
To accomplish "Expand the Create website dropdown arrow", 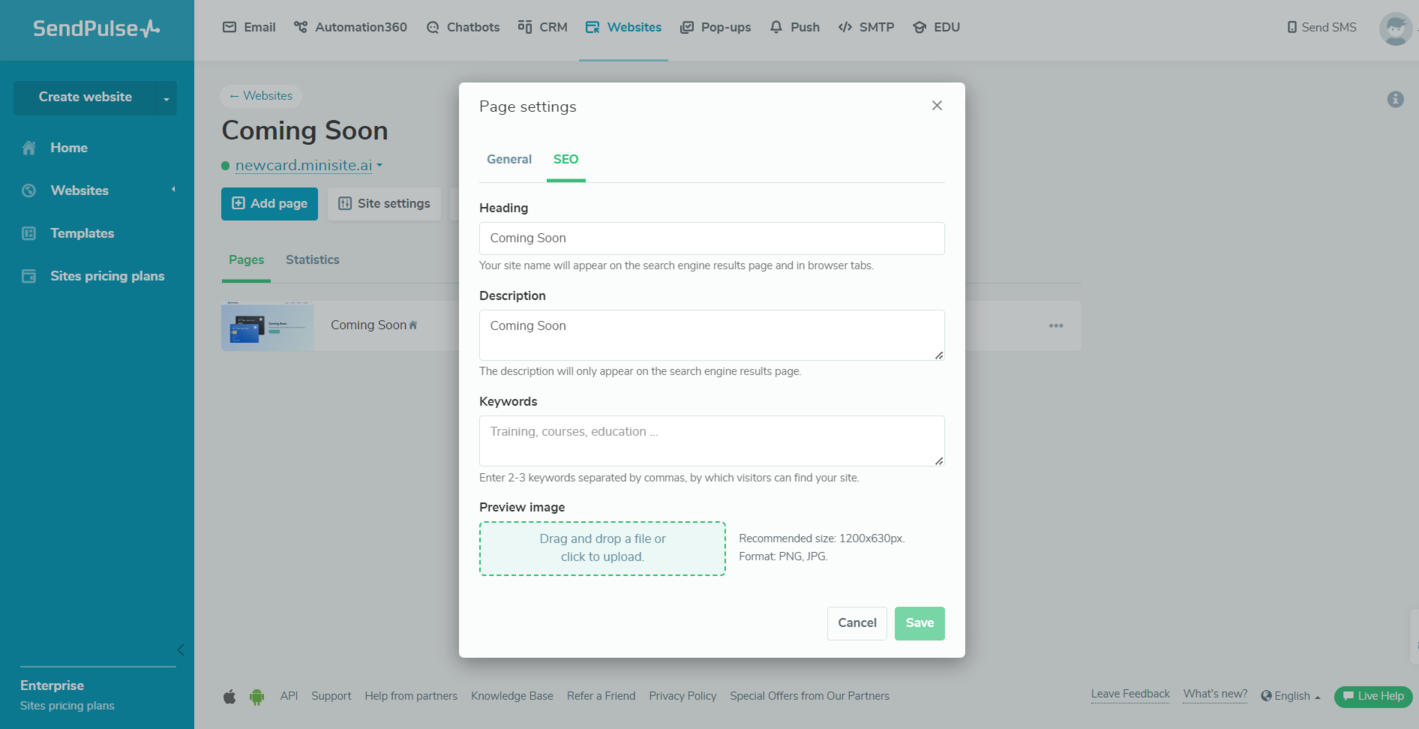I will tap(166, 98).
